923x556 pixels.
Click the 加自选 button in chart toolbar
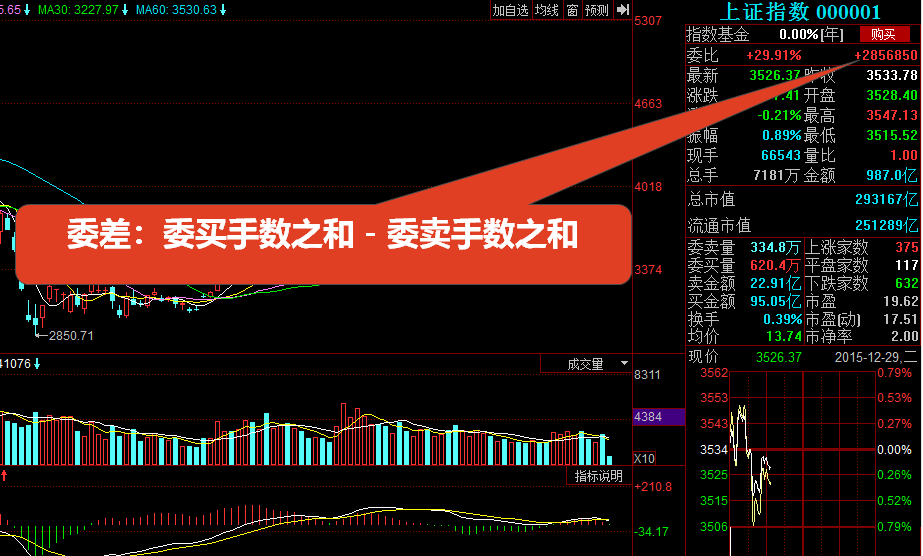coord(510,10)
